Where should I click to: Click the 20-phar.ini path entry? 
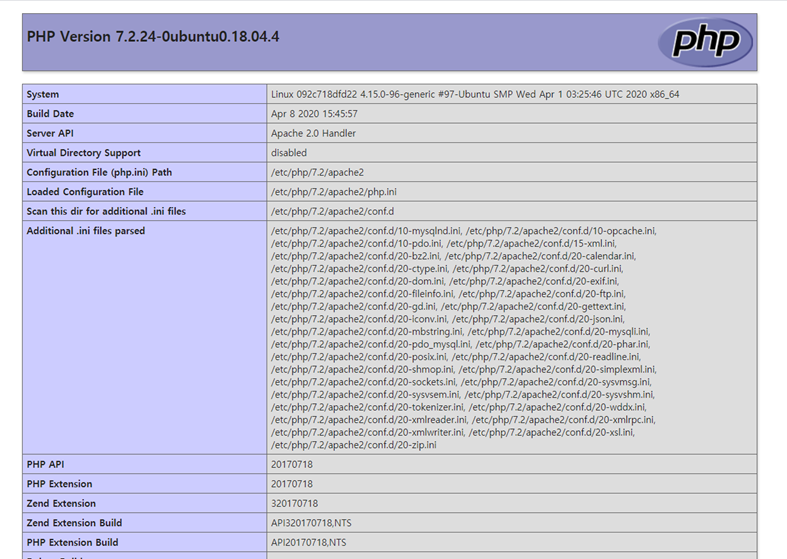[x=563, y=344]
